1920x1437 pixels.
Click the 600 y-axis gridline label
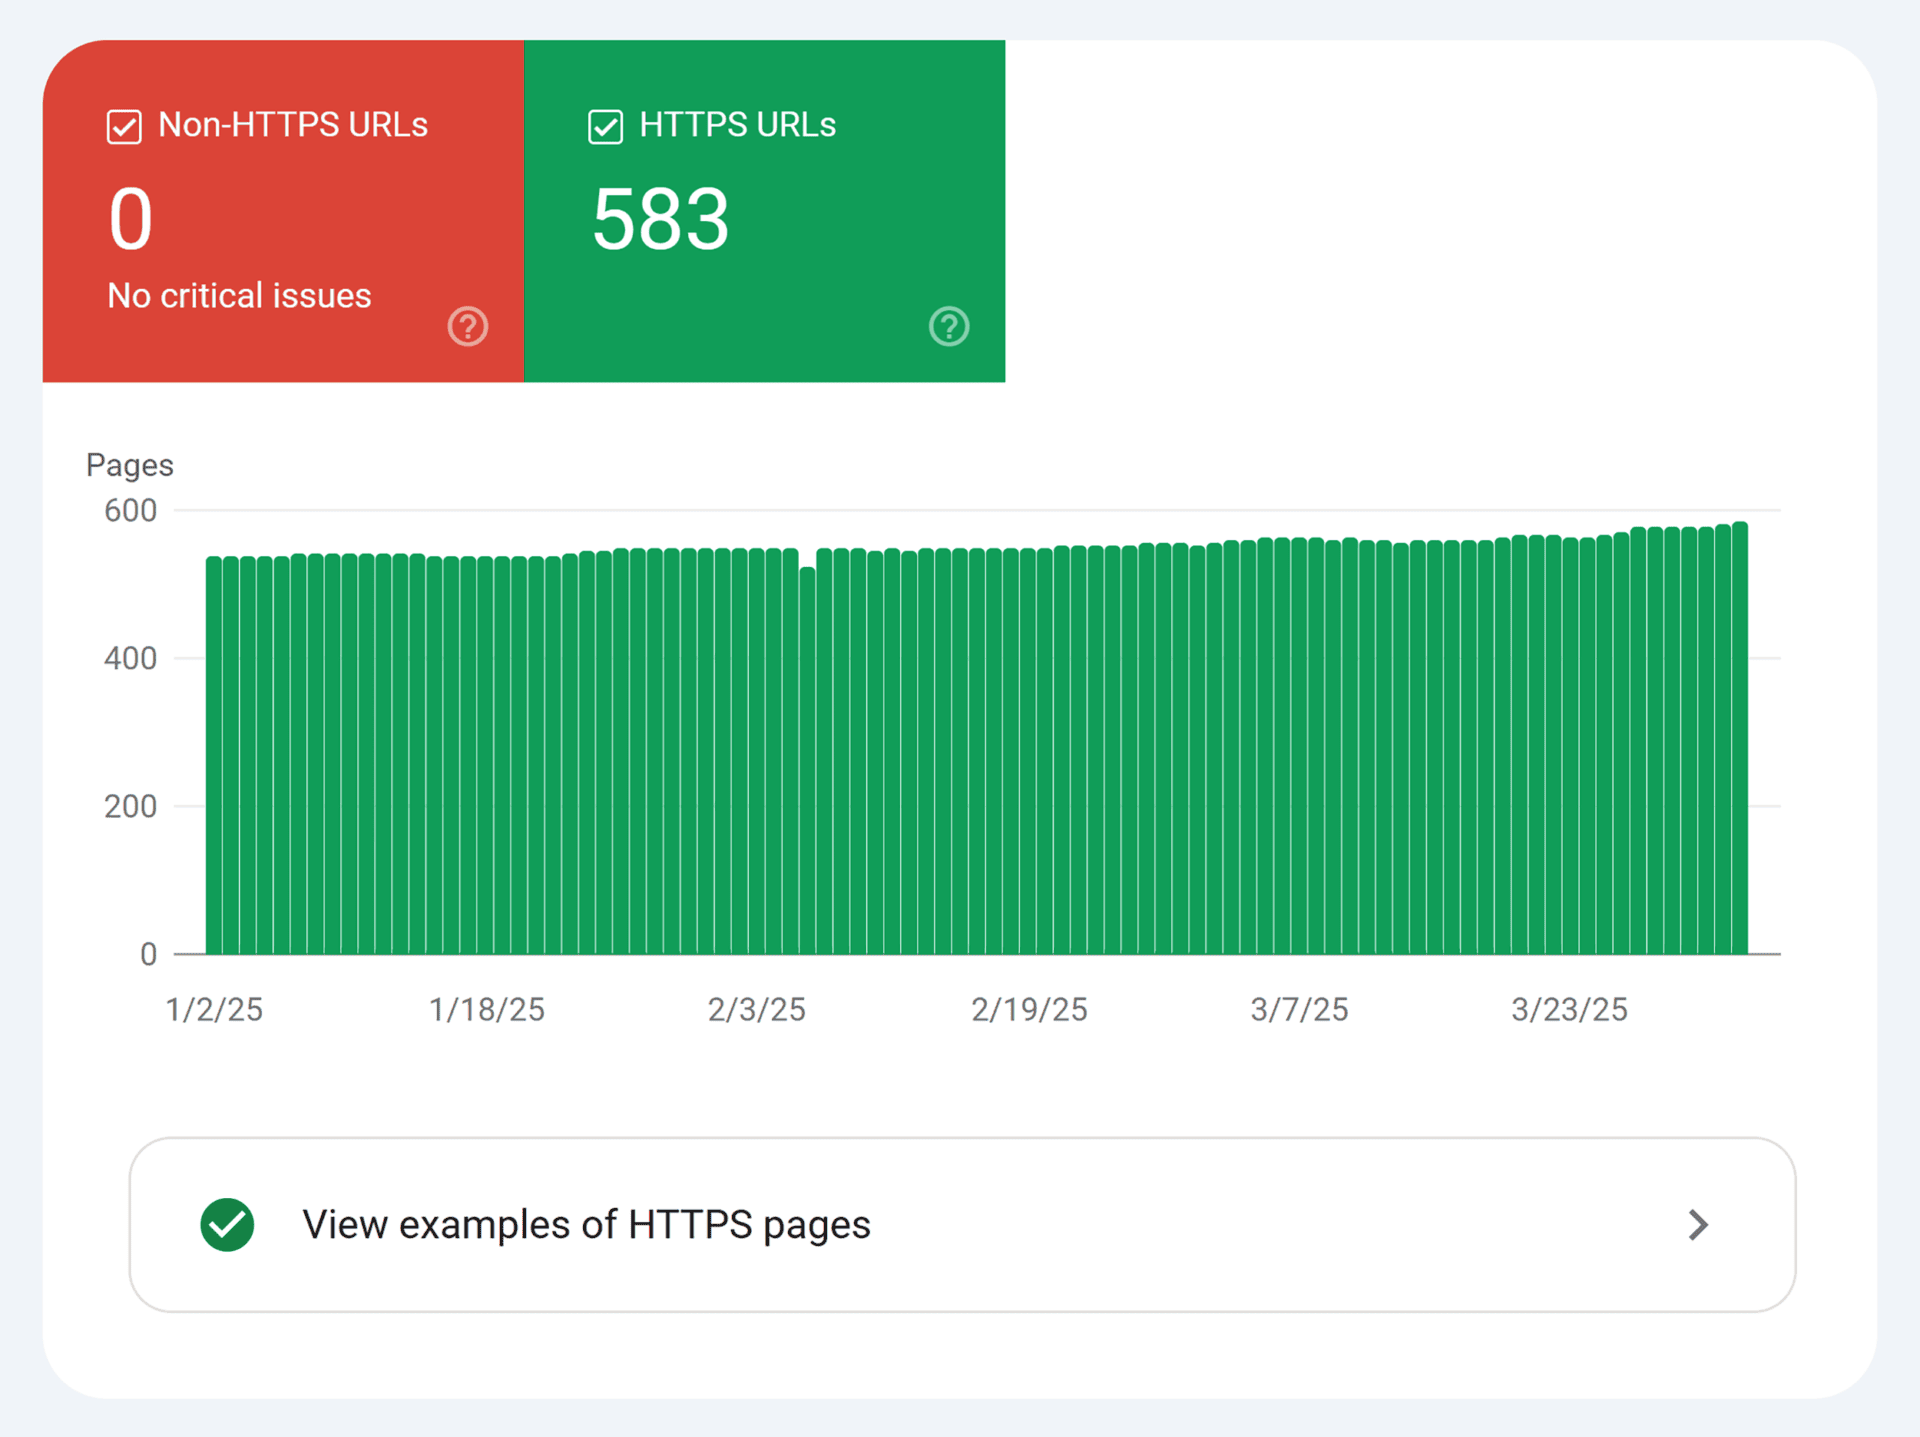130,511
